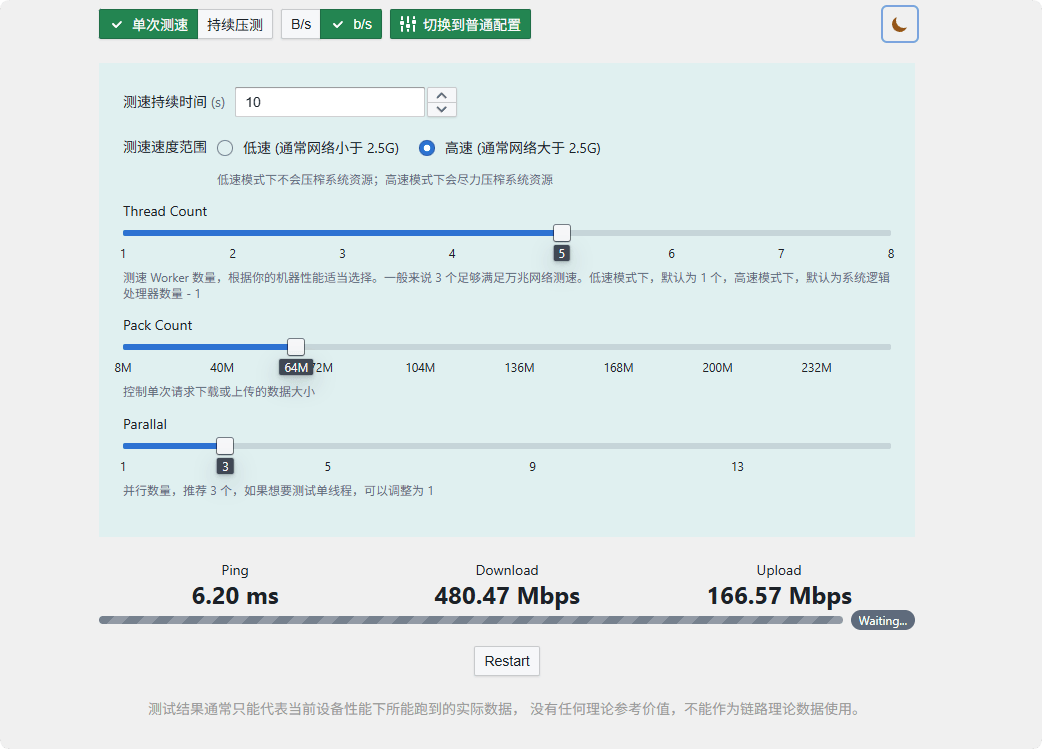Click the Pack Count slider handle at 64M
Screen dimensions: 1042x749
[x=295, y=346]
